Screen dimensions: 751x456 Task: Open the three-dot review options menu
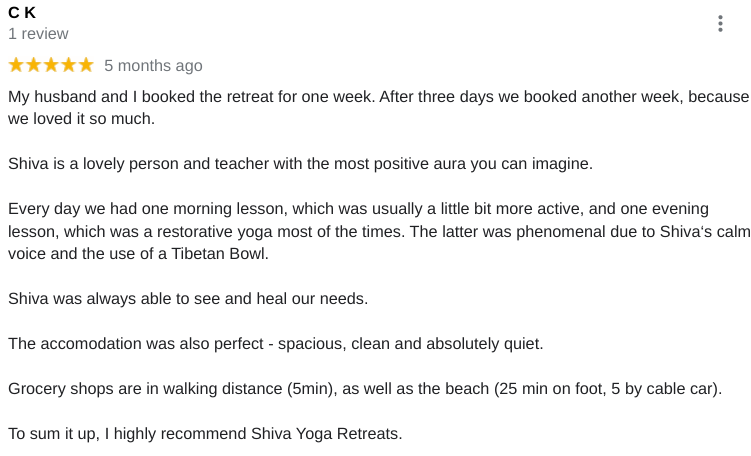[720, 23]
